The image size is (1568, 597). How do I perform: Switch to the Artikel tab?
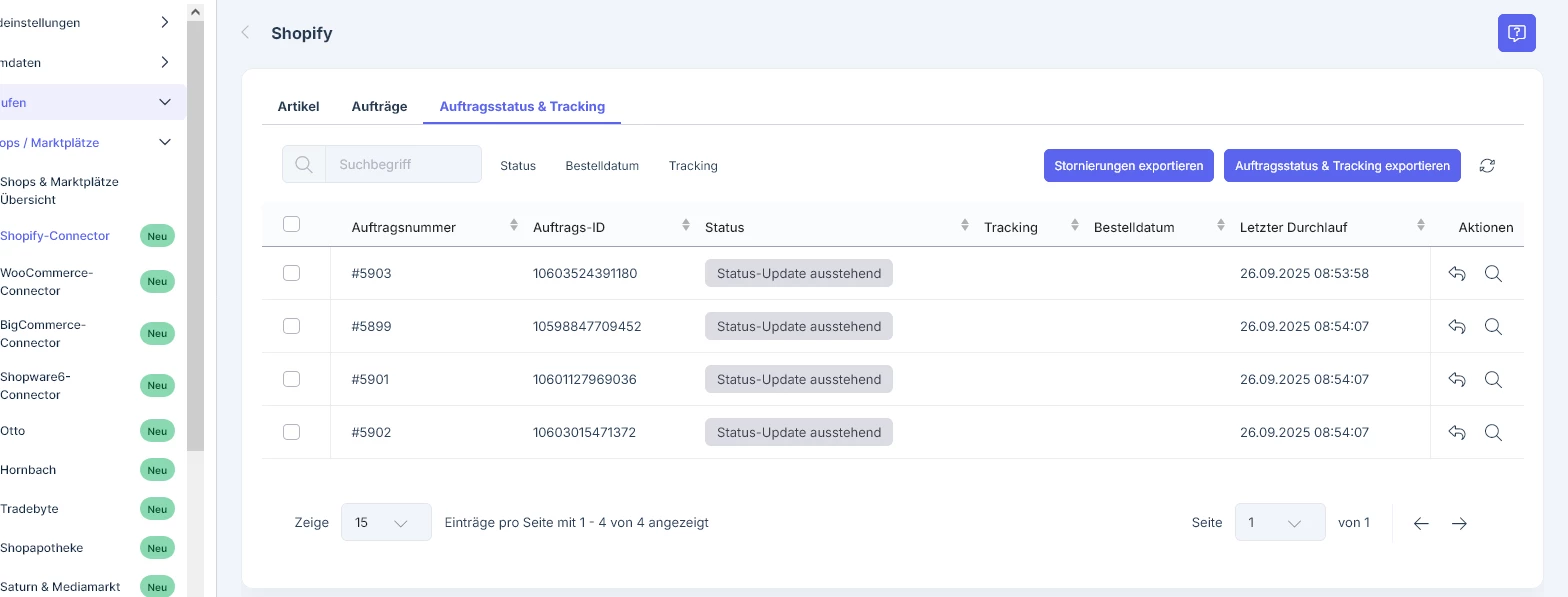(298, 106)
